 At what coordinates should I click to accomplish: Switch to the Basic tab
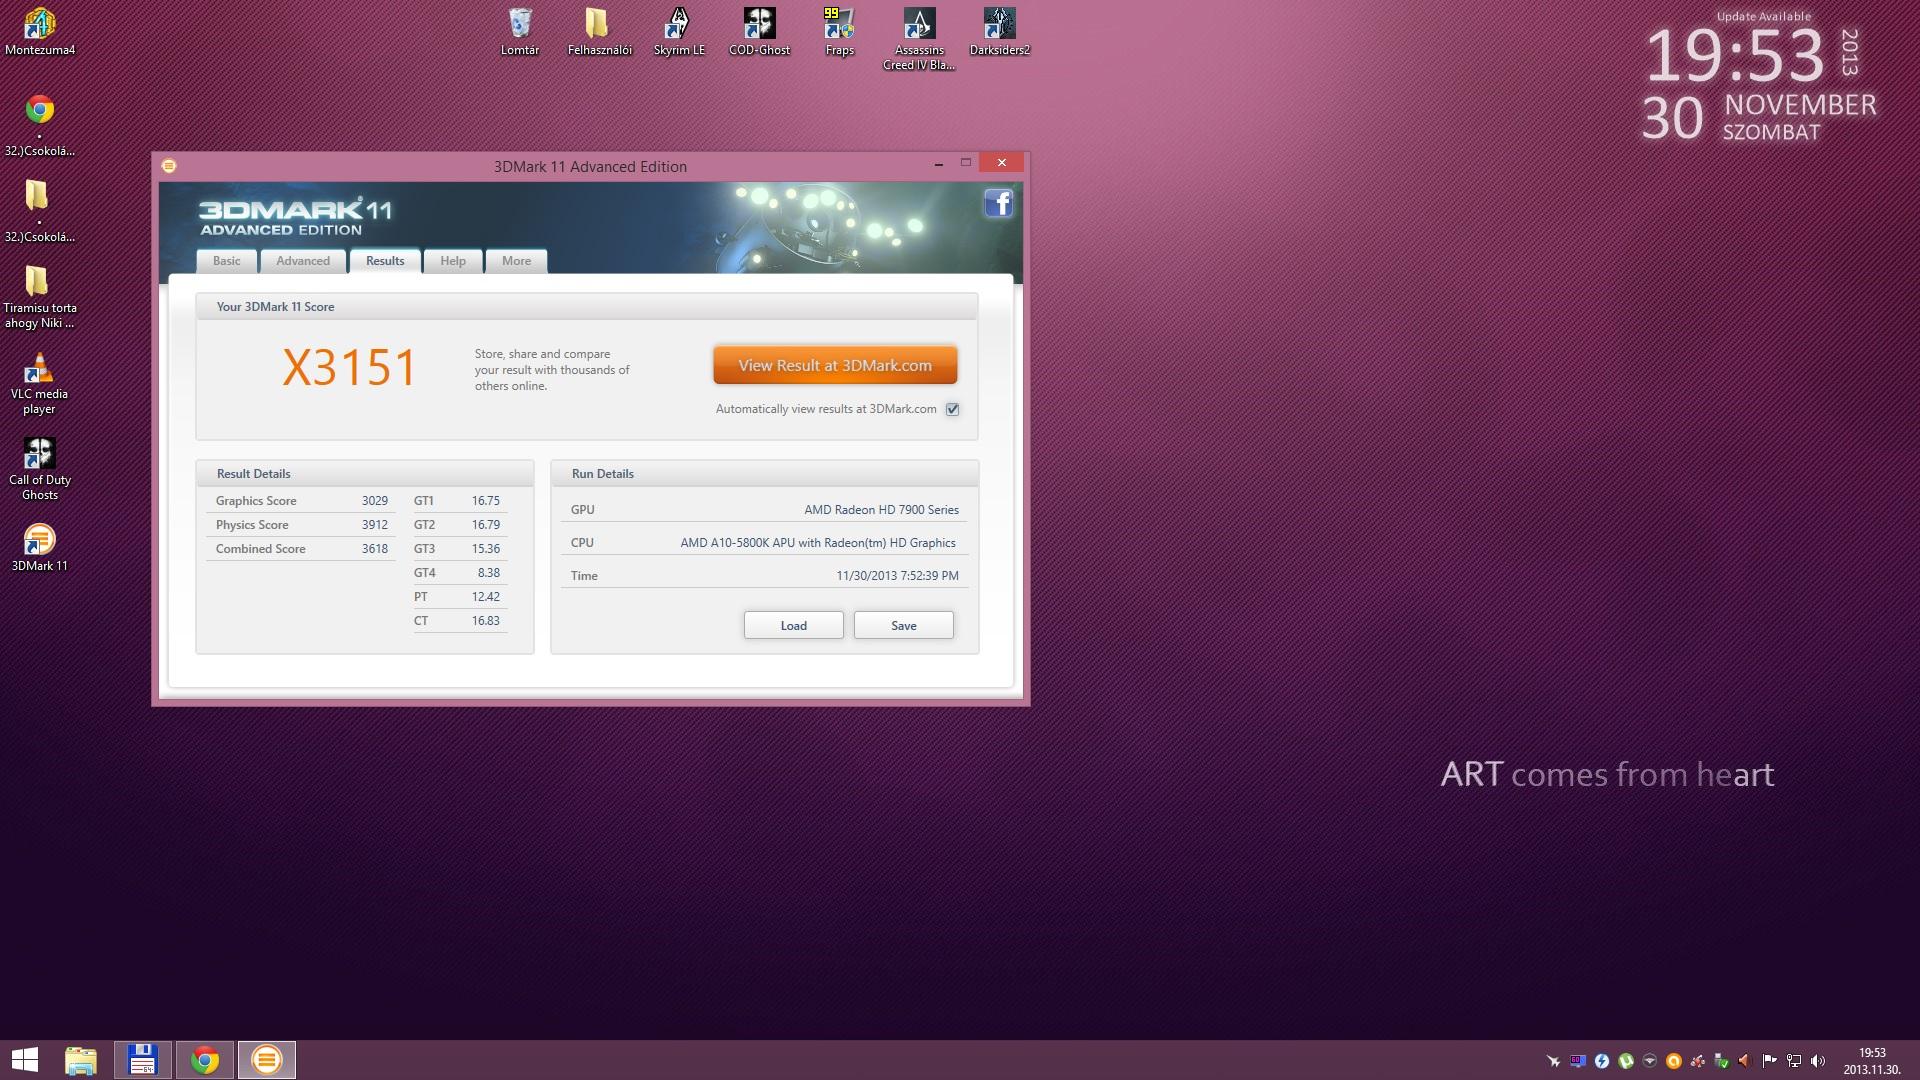click(x=226, y=261)
